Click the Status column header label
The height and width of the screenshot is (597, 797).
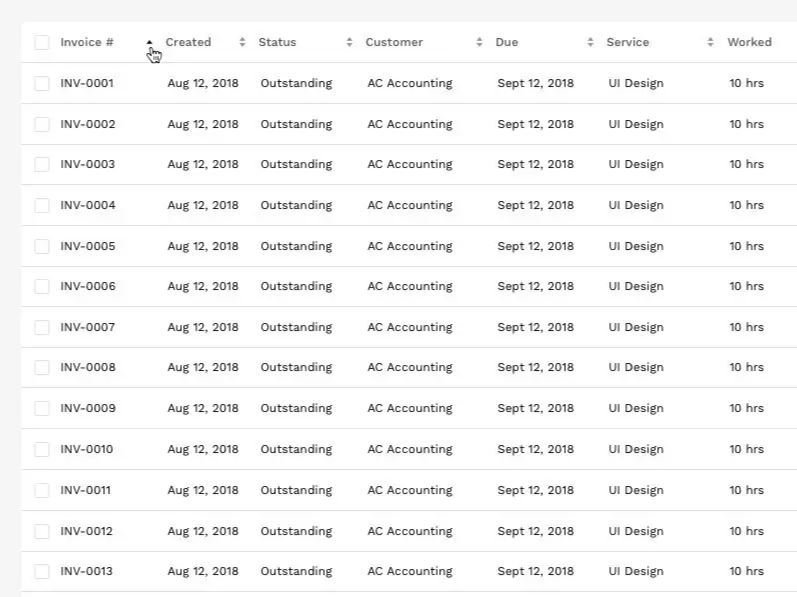277,42
